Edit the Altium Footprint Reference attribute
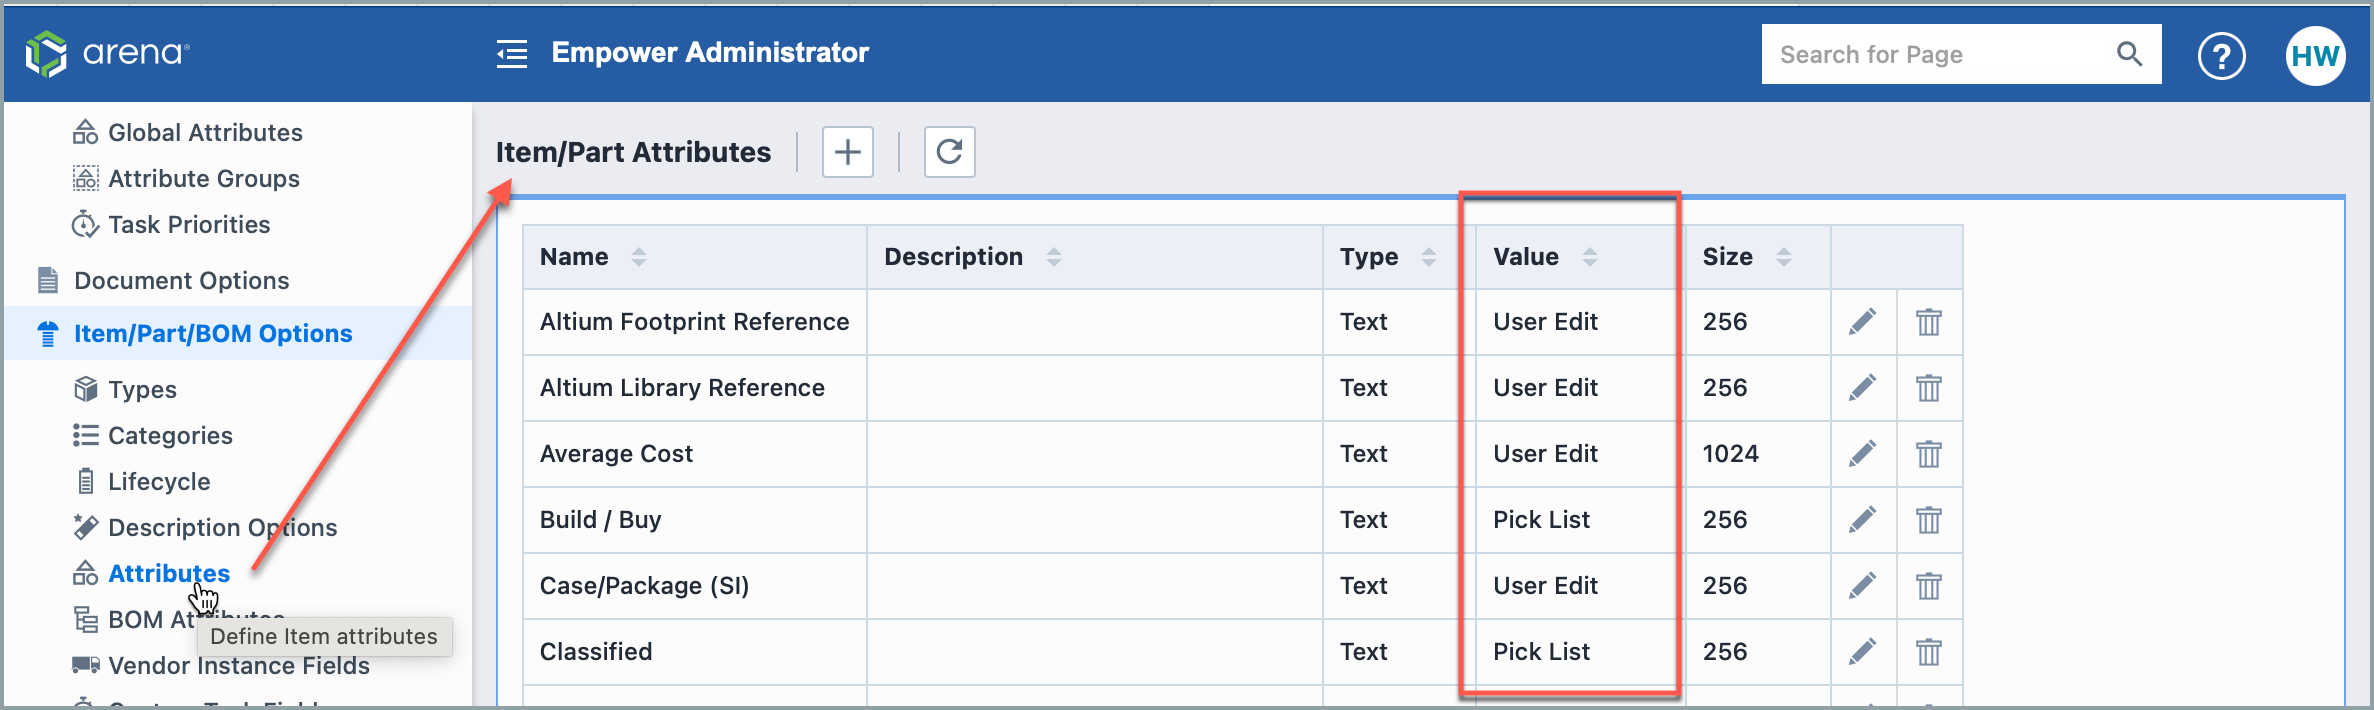The image size is (2374, 710). [1862, 322]
